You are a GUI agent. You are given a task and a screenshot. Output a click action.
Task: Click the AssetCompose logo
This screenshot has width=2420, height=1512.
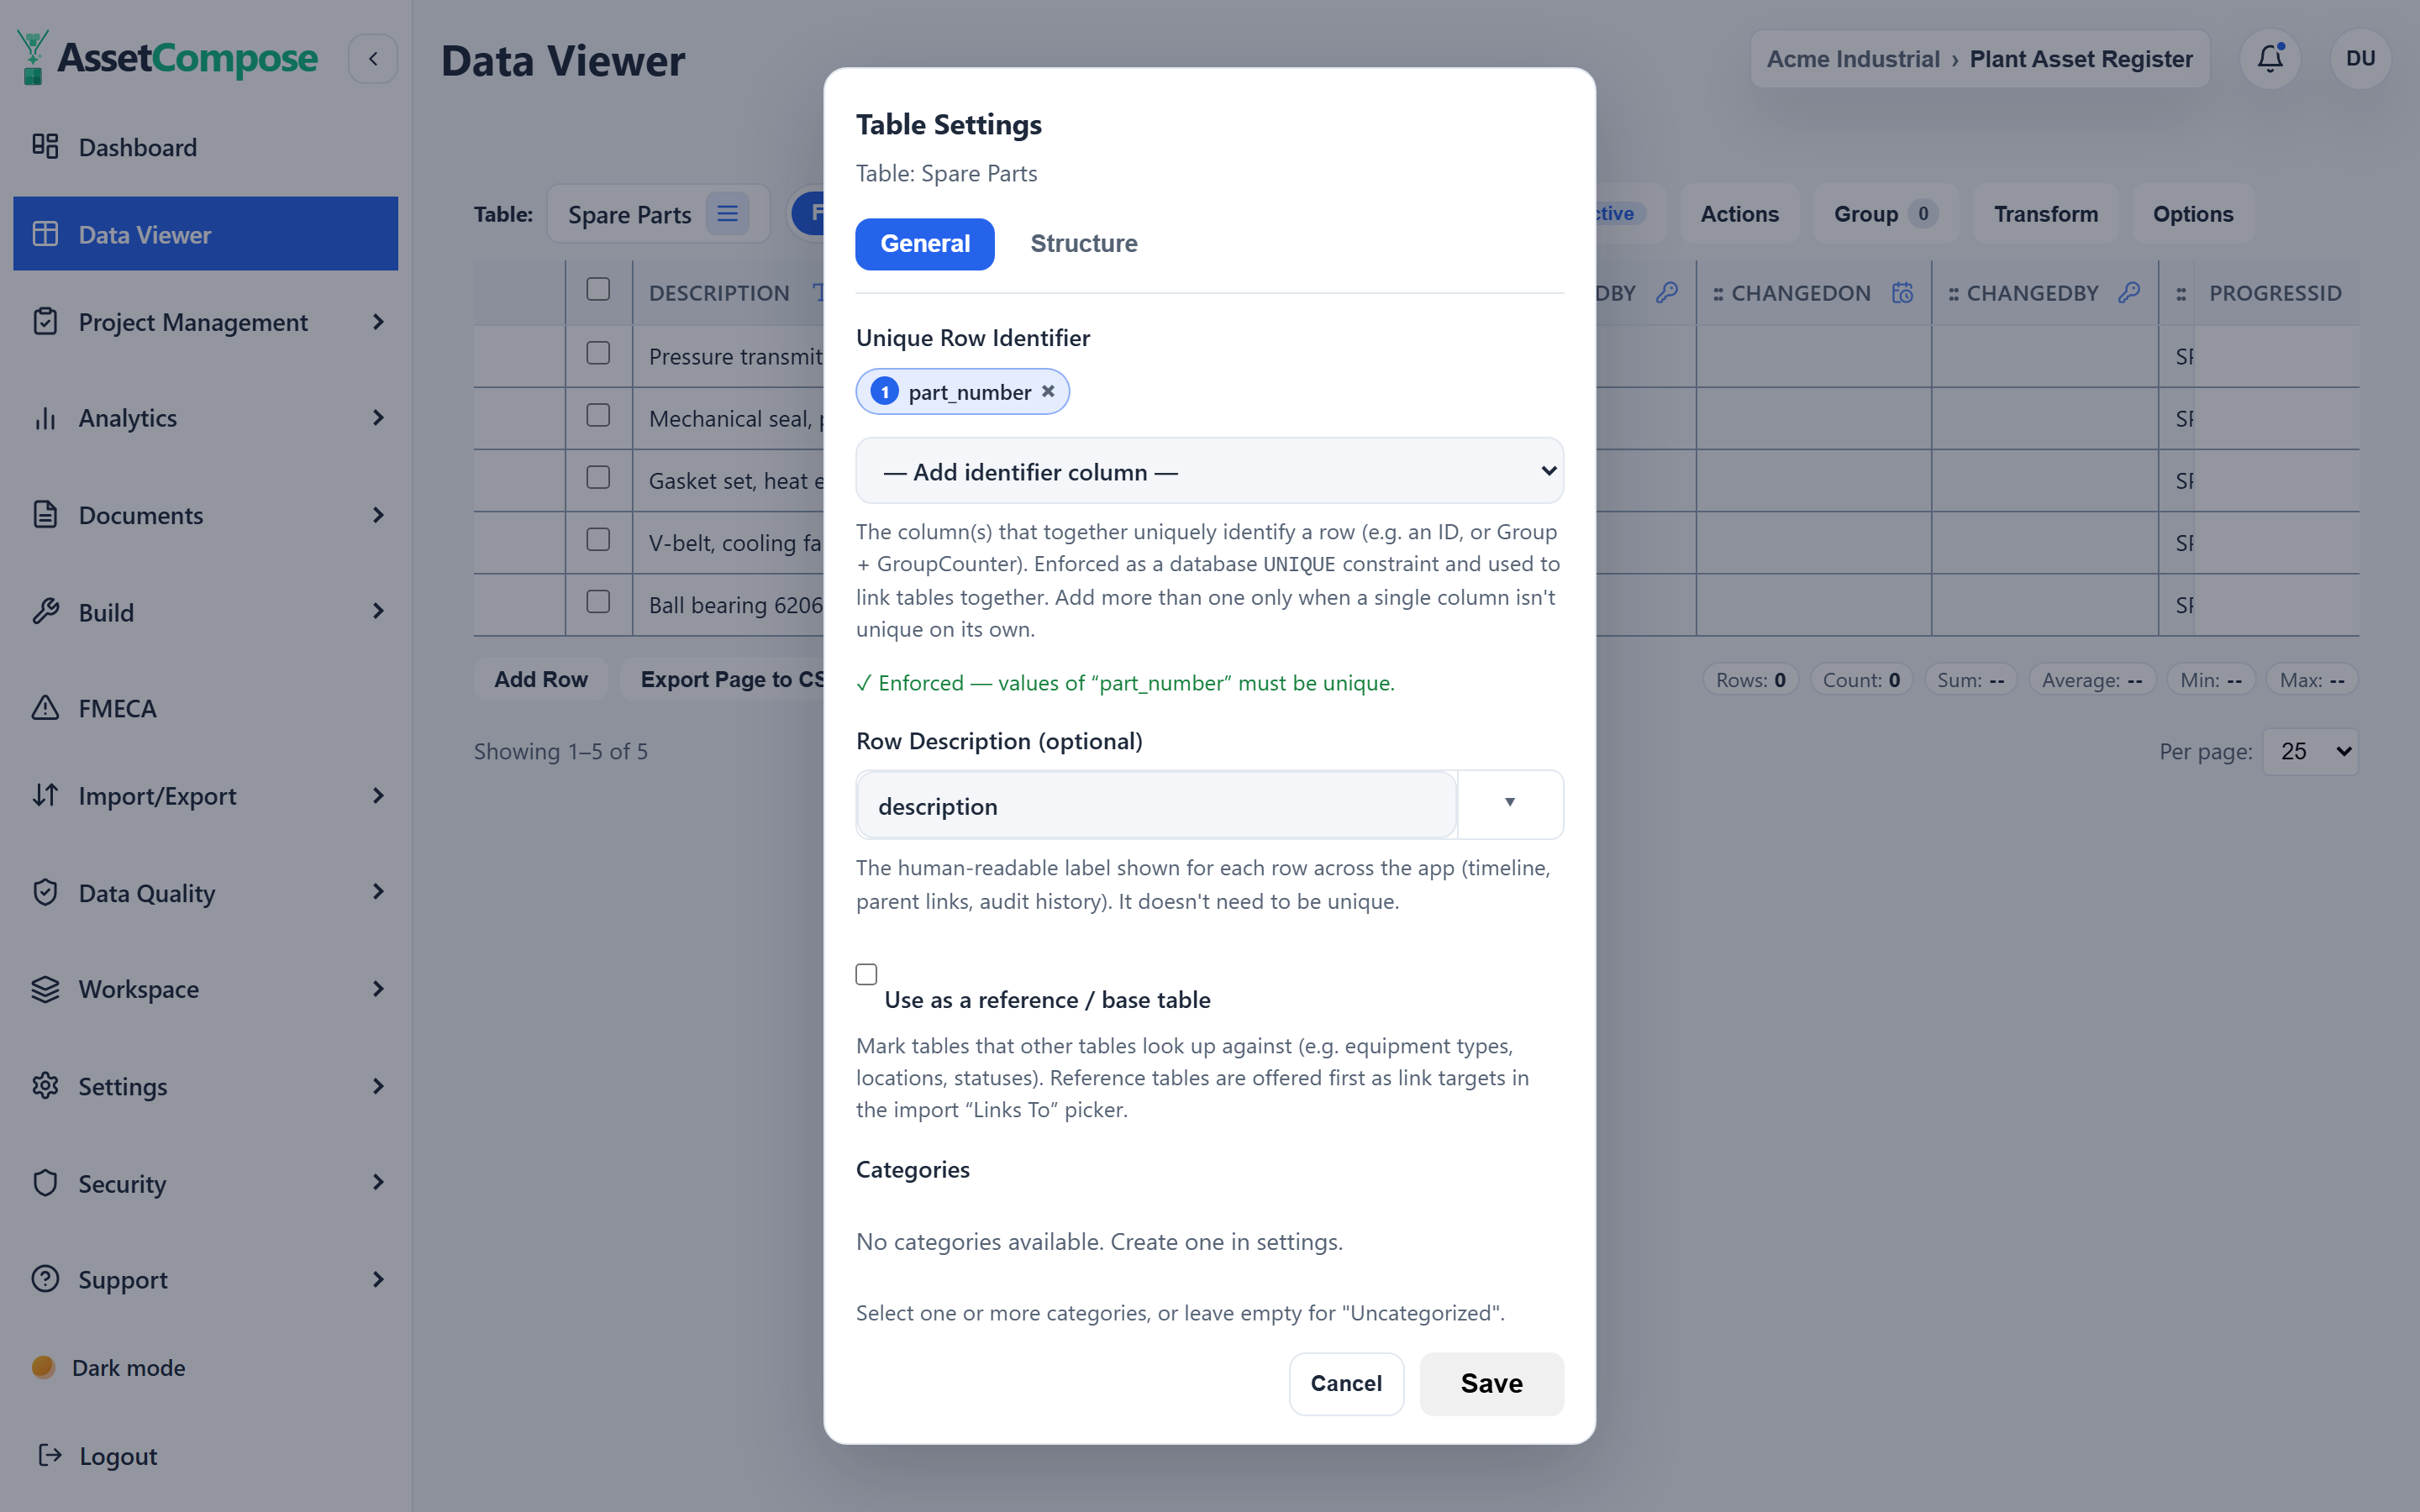pyautogui.click(x=168, y=58)
